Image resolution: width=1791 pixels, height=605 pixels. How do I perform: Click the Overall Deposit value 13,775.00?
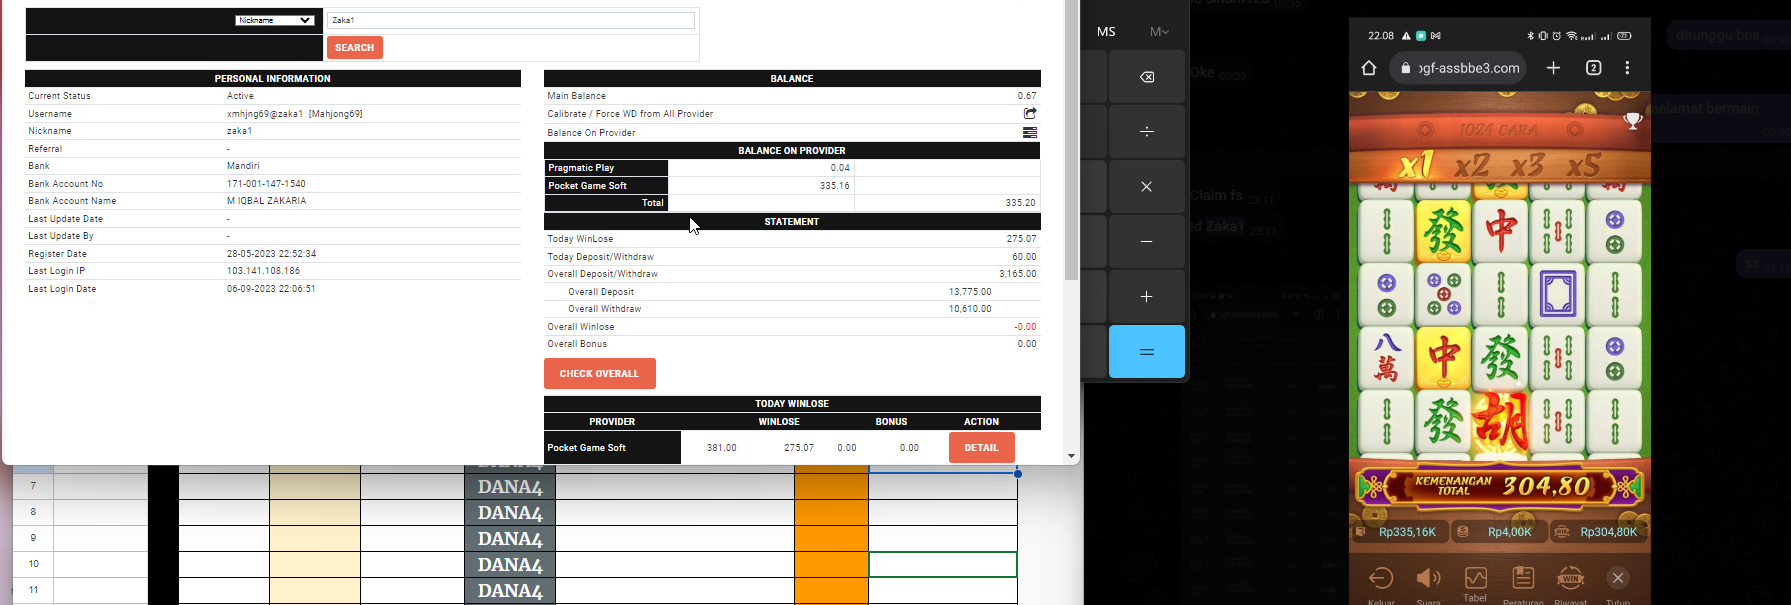pos(970,292)
